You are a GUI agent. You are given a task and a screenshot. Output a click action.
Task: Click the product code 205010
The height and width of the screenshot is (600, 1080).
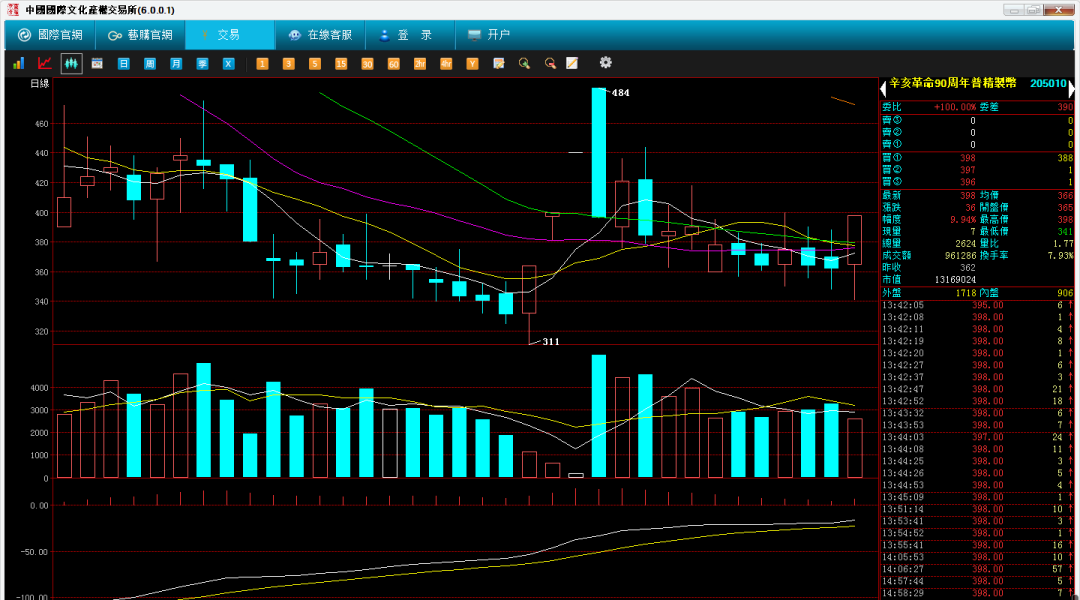point(1048,83)
